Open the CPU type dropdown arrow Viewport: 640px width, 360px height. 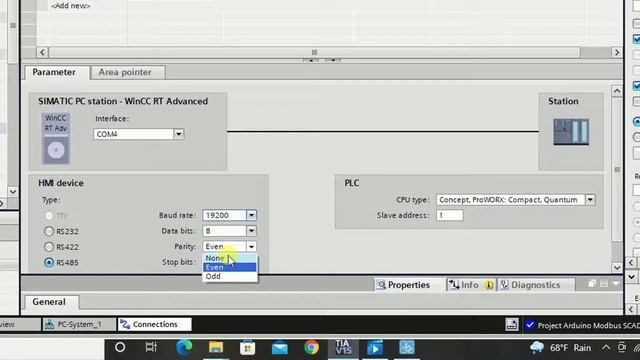click(x=590, y=200)
